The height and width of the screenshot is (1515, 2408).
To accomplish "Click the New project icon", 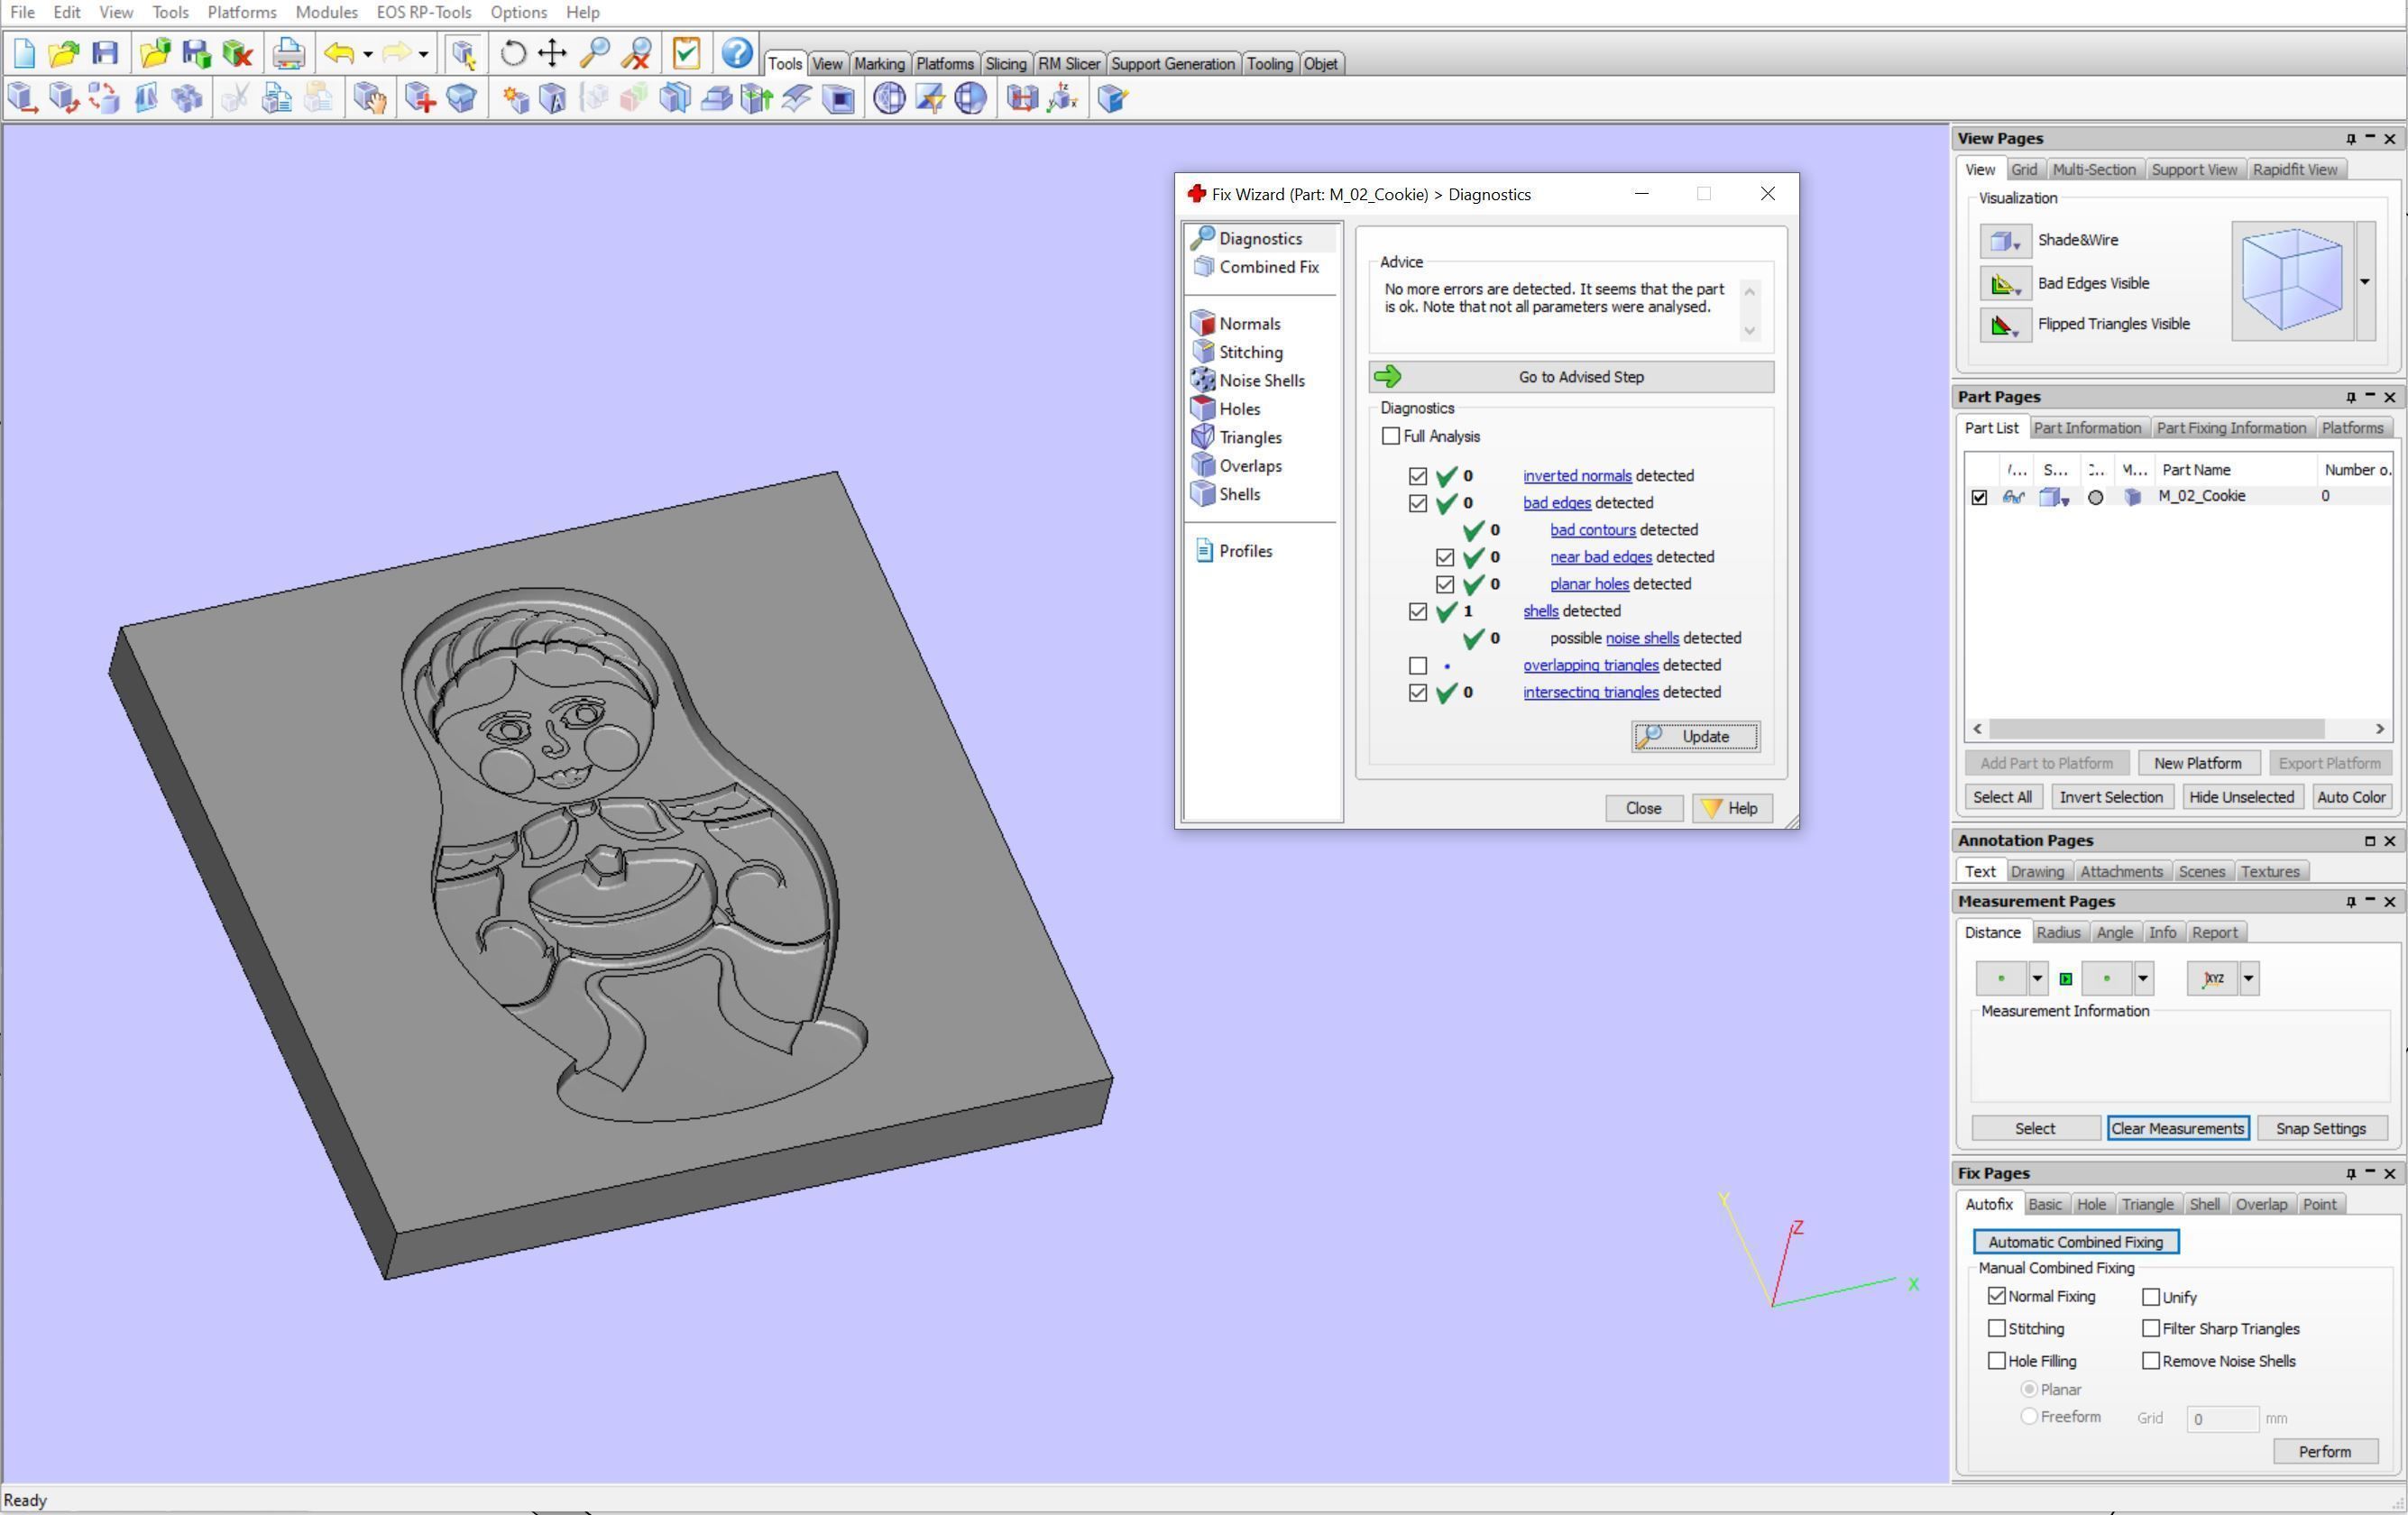I will [x=24, y=53].
